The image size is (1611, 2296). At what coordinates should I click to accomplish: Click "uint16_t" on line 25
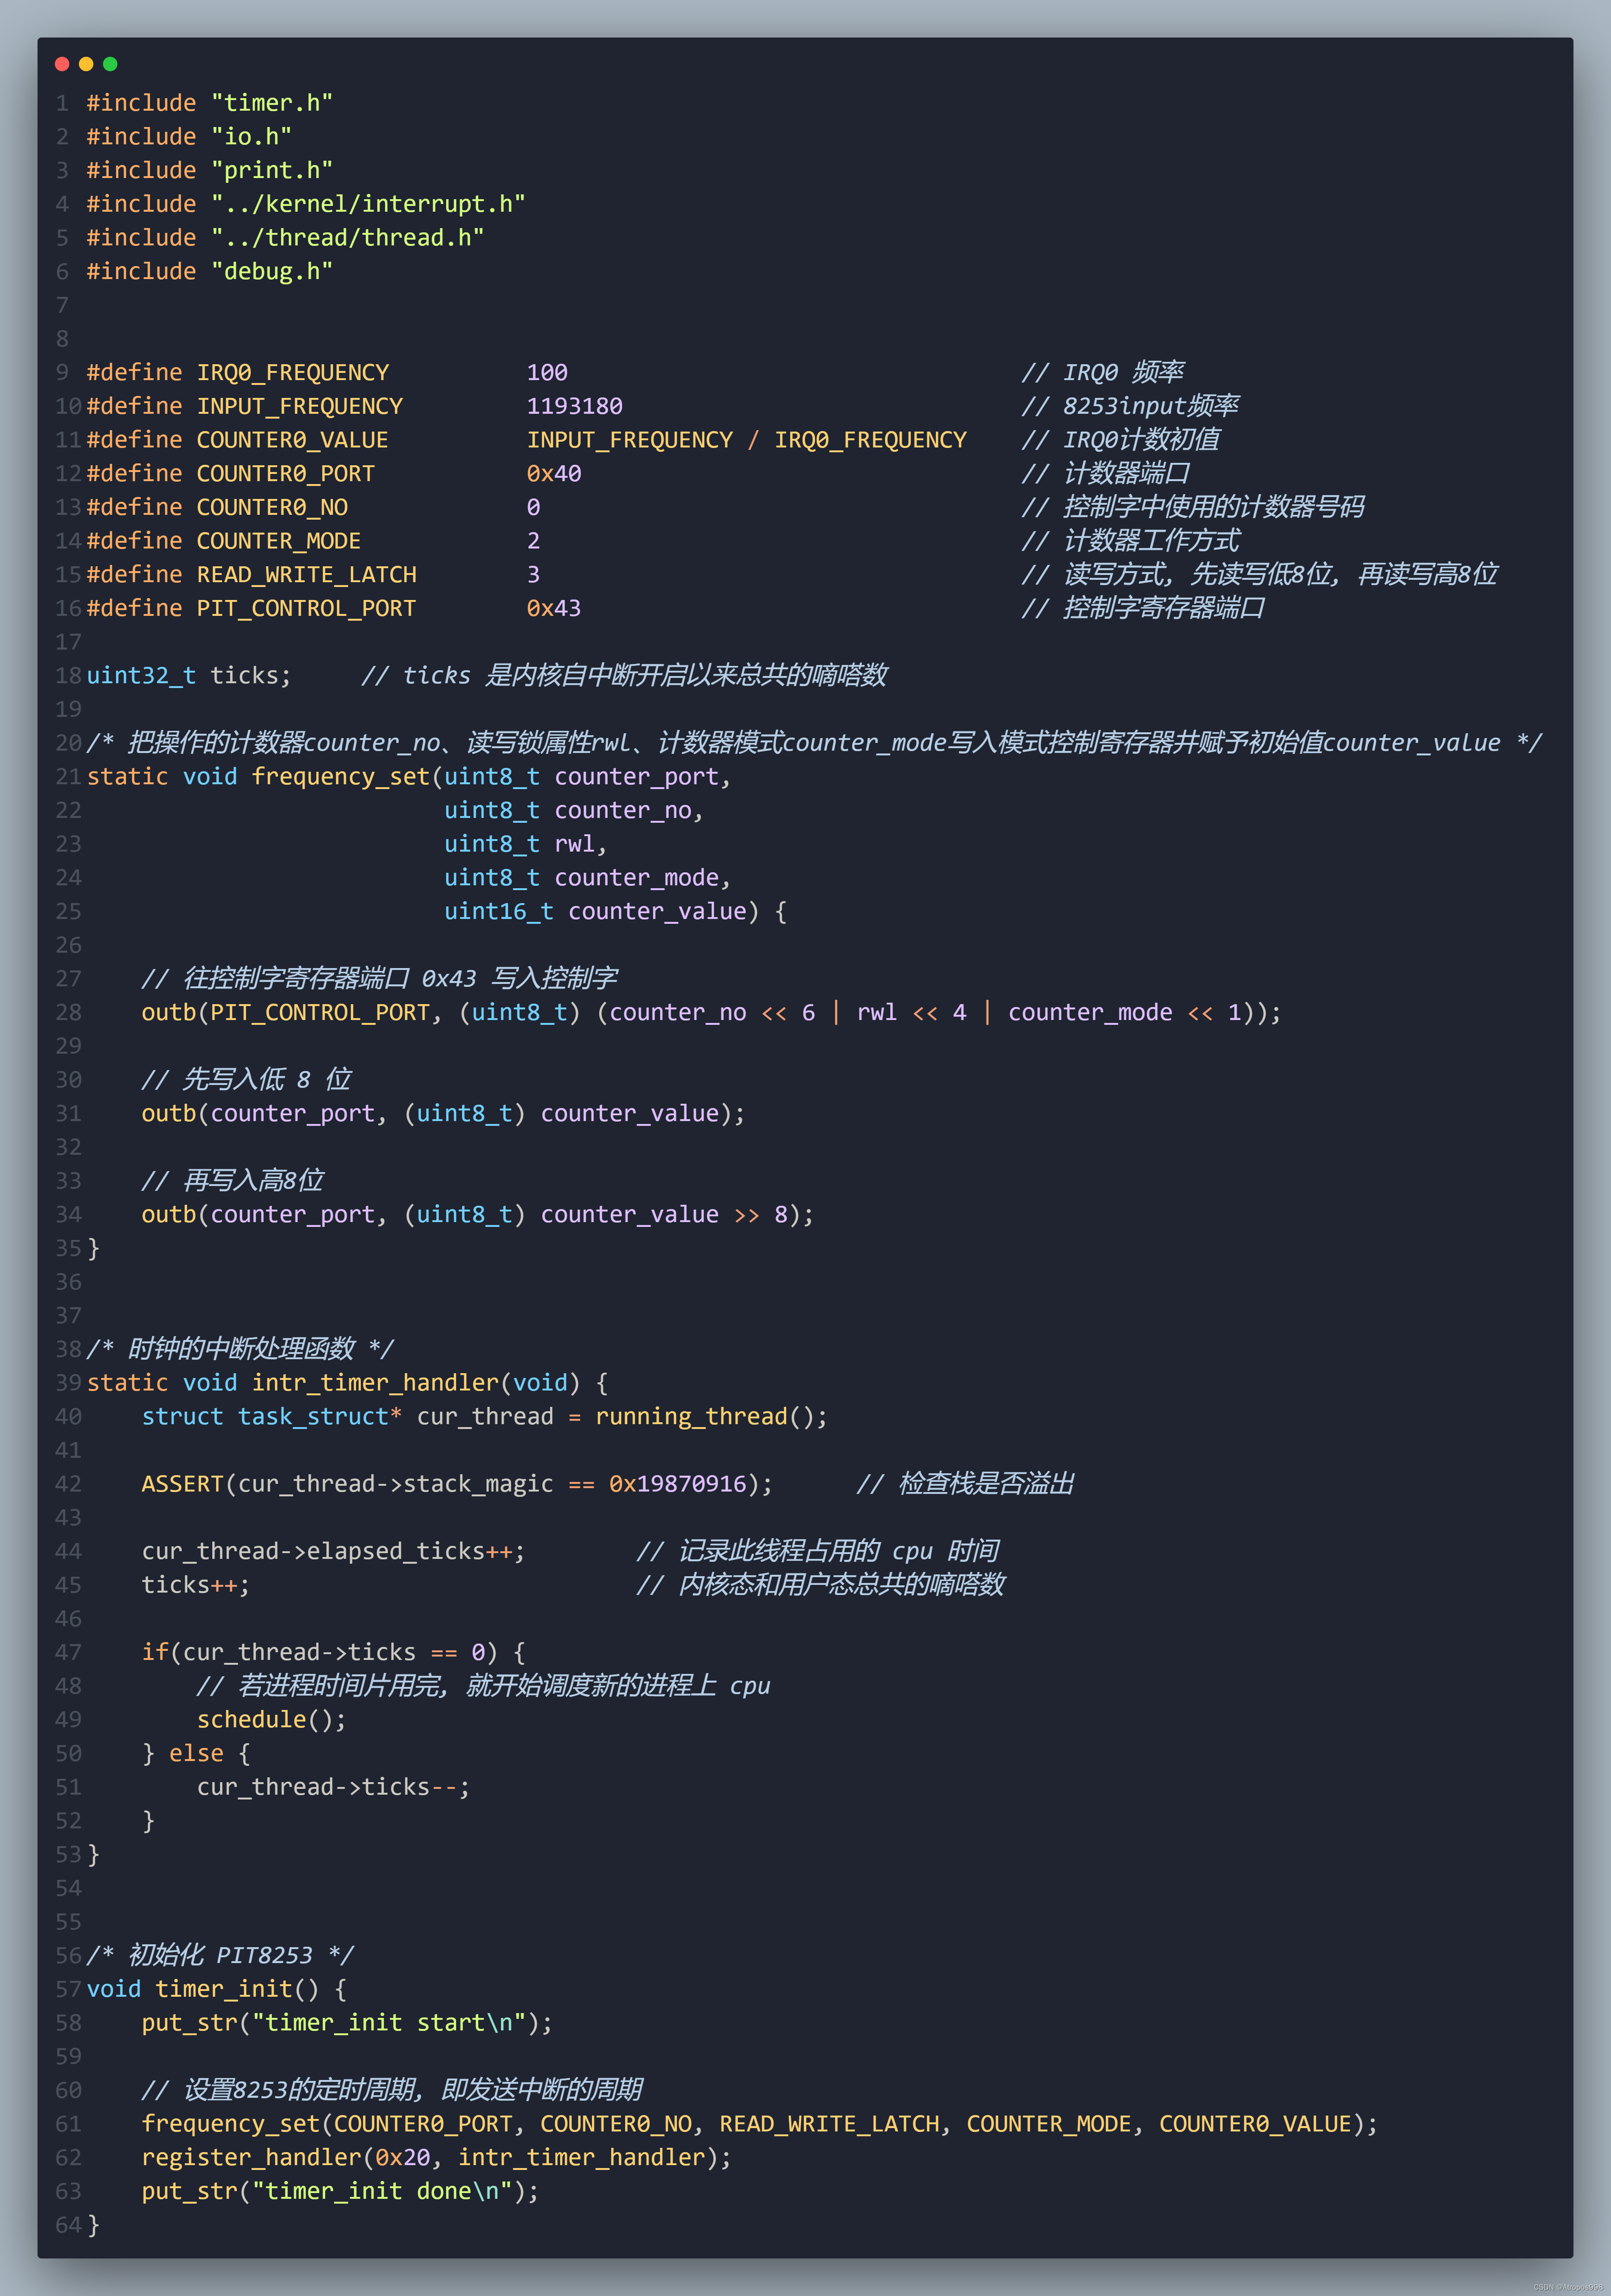tap(499, 912)
